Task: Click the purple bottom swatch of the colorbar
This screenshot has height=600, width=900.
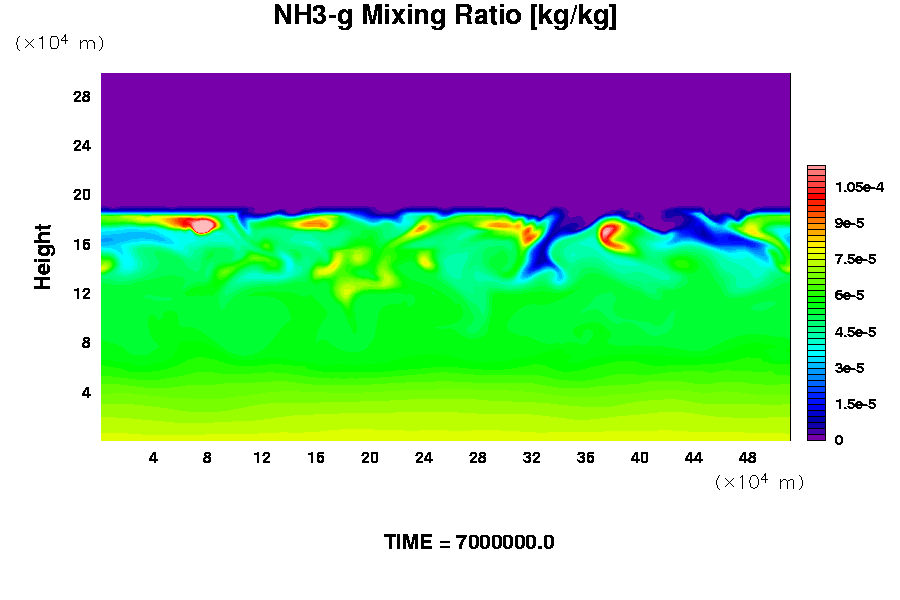Action: 816,435
